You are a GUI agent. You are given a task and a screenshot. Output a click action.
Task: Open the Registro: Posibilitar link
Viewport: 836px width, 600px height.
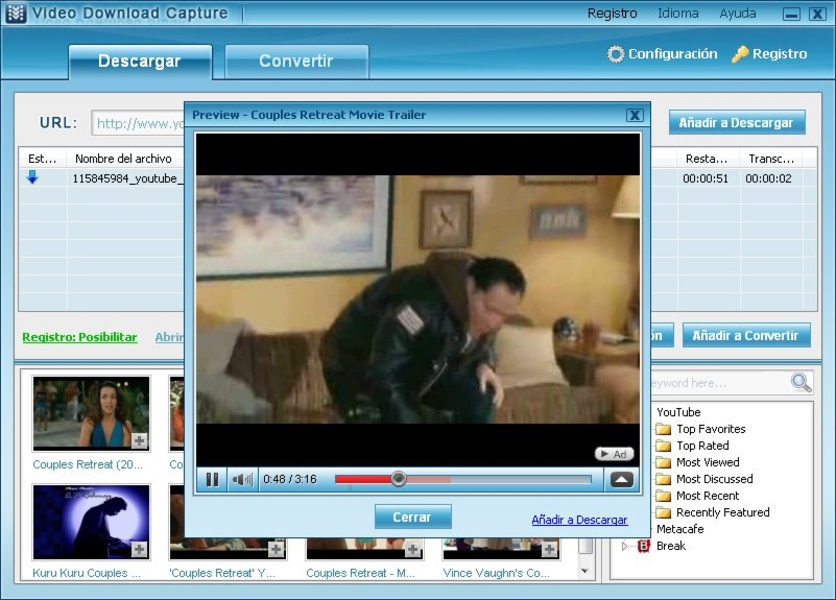pos(80,337)
